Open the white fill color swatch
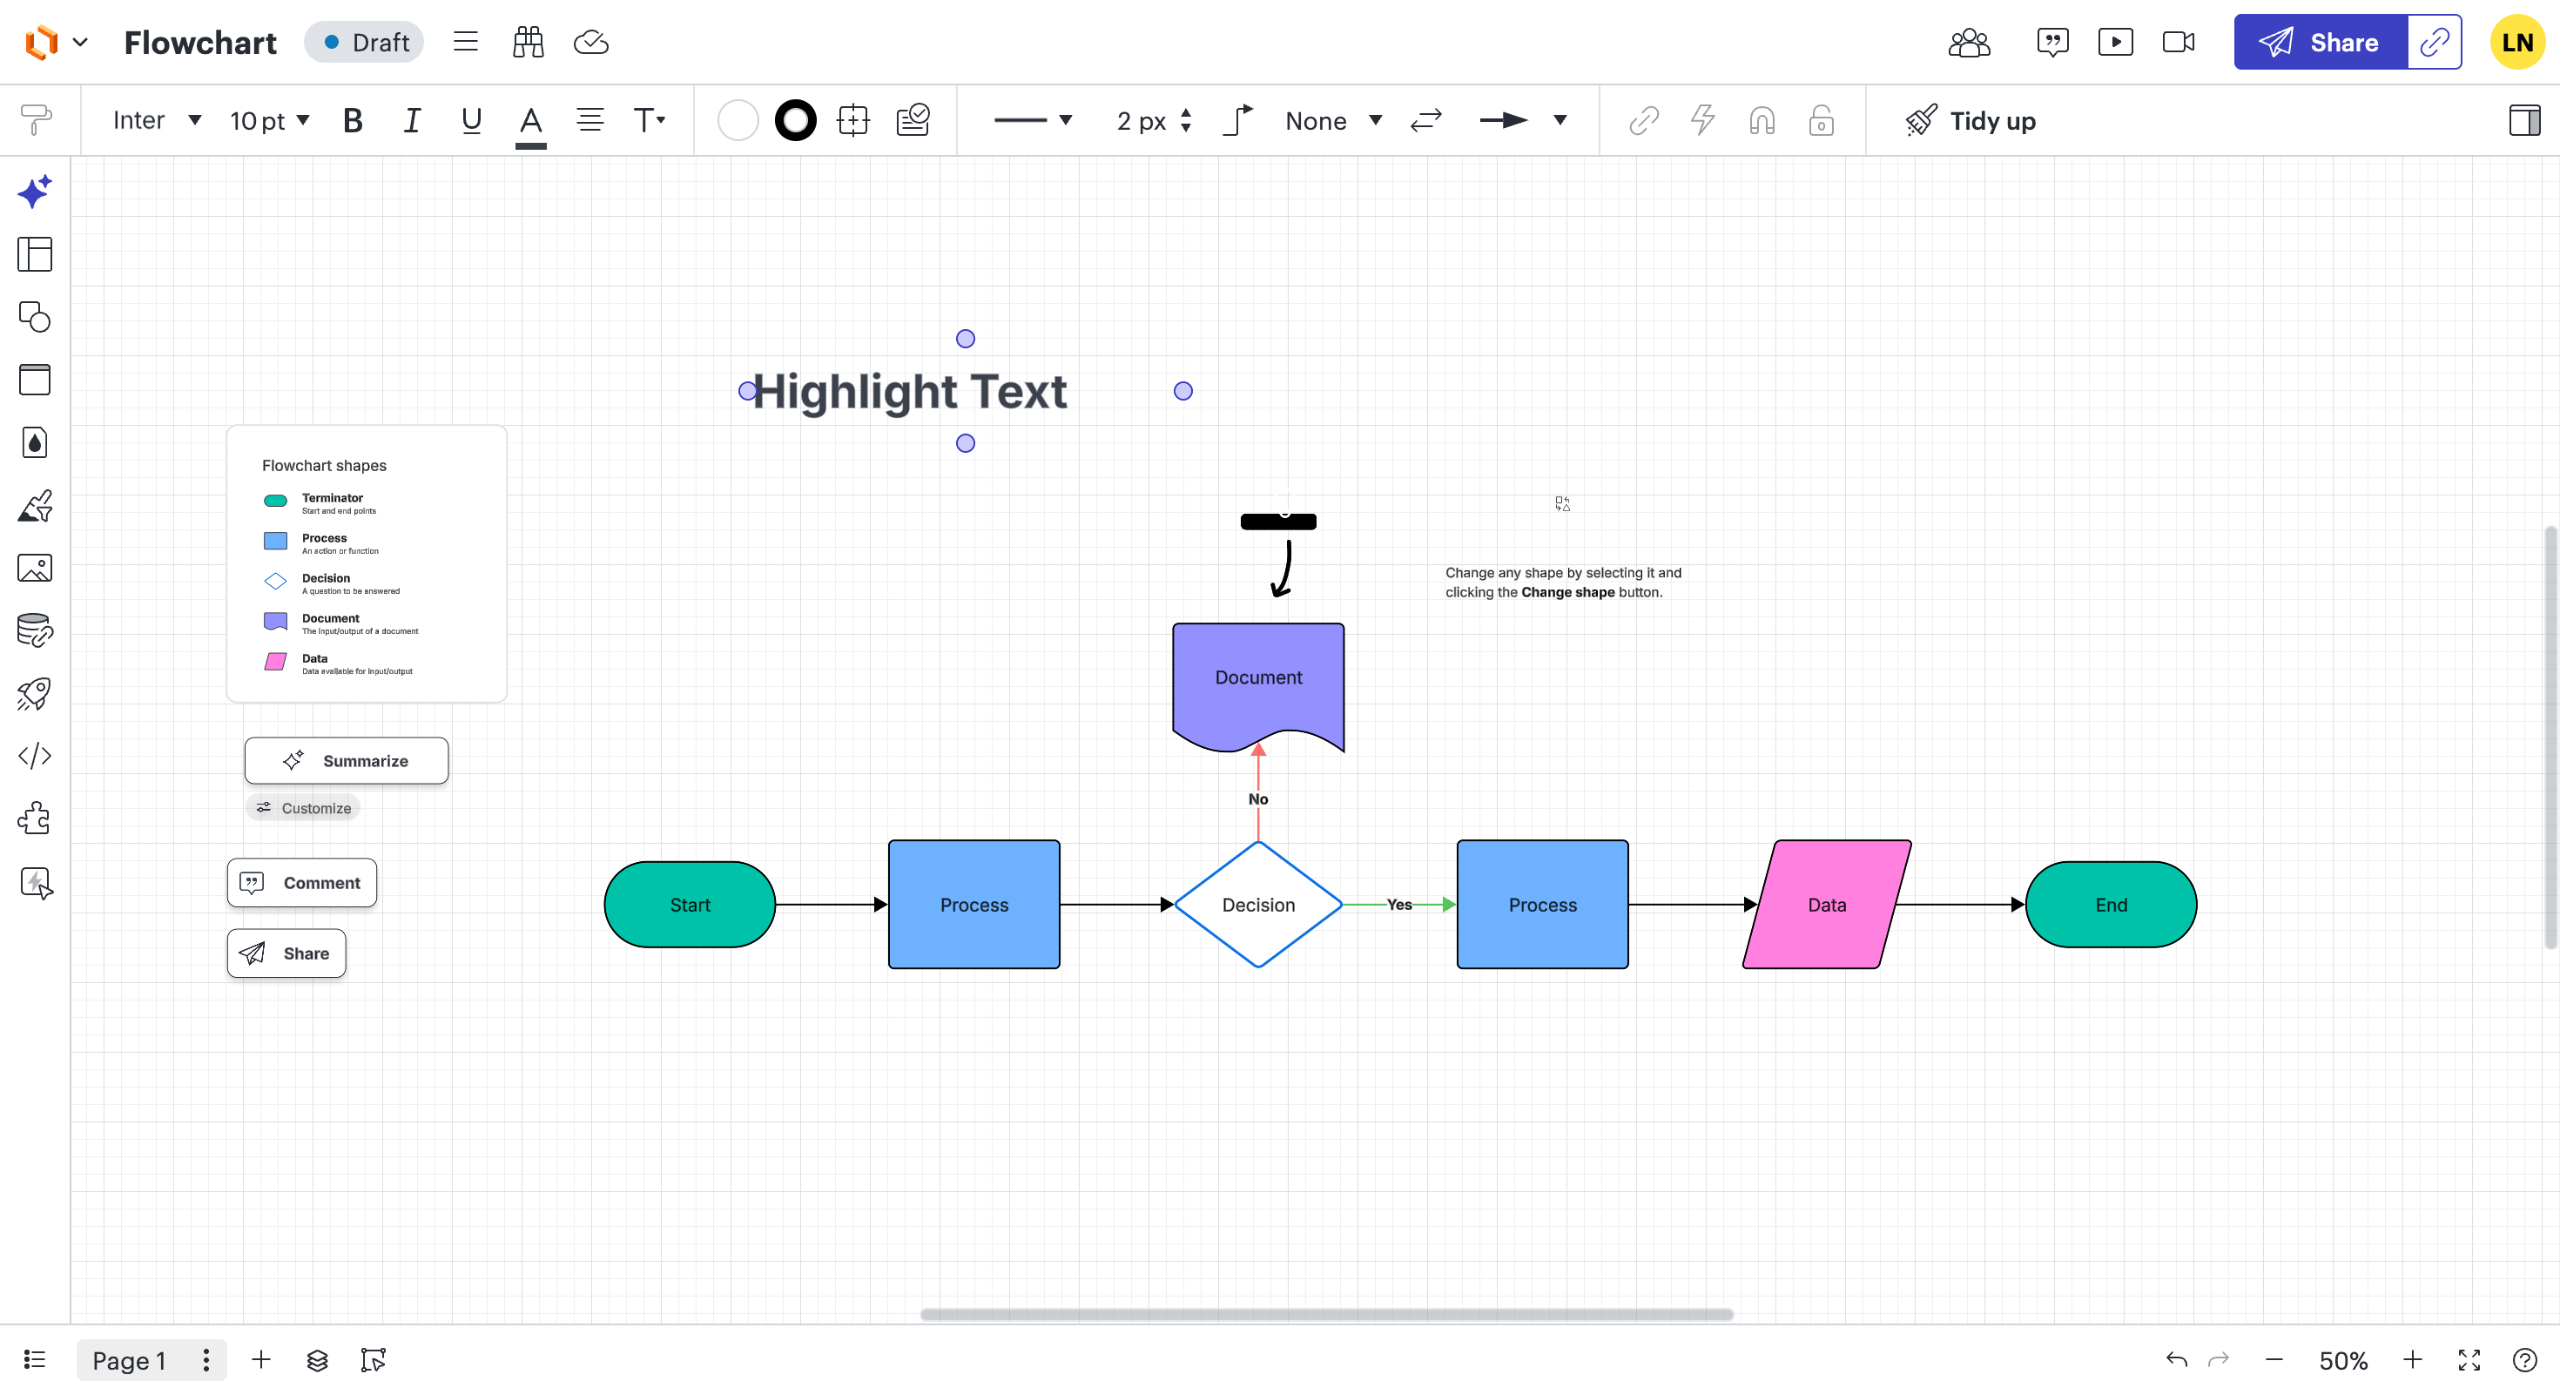Image resolution: width=2560 pixels, height=1394 pixels. pos(738,121)
